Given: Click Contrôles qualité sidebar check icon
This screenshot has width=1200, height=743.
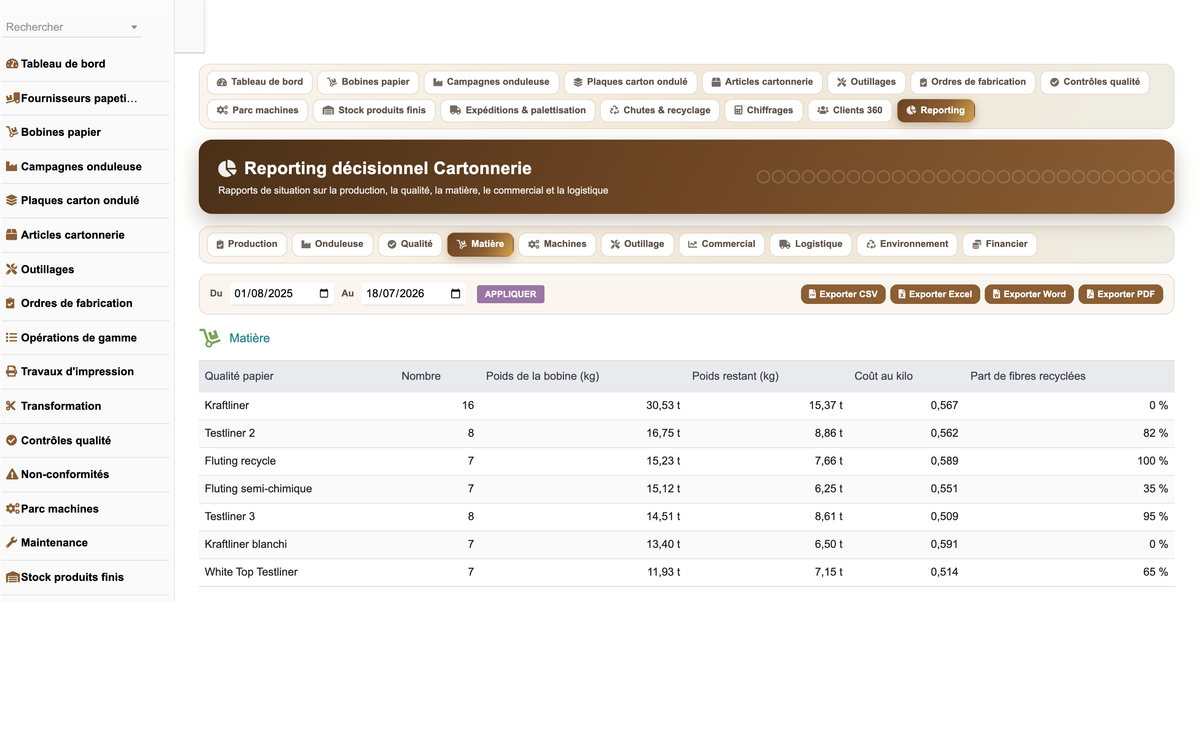Looking at the screenshot, I should click(x=12, y=440).
